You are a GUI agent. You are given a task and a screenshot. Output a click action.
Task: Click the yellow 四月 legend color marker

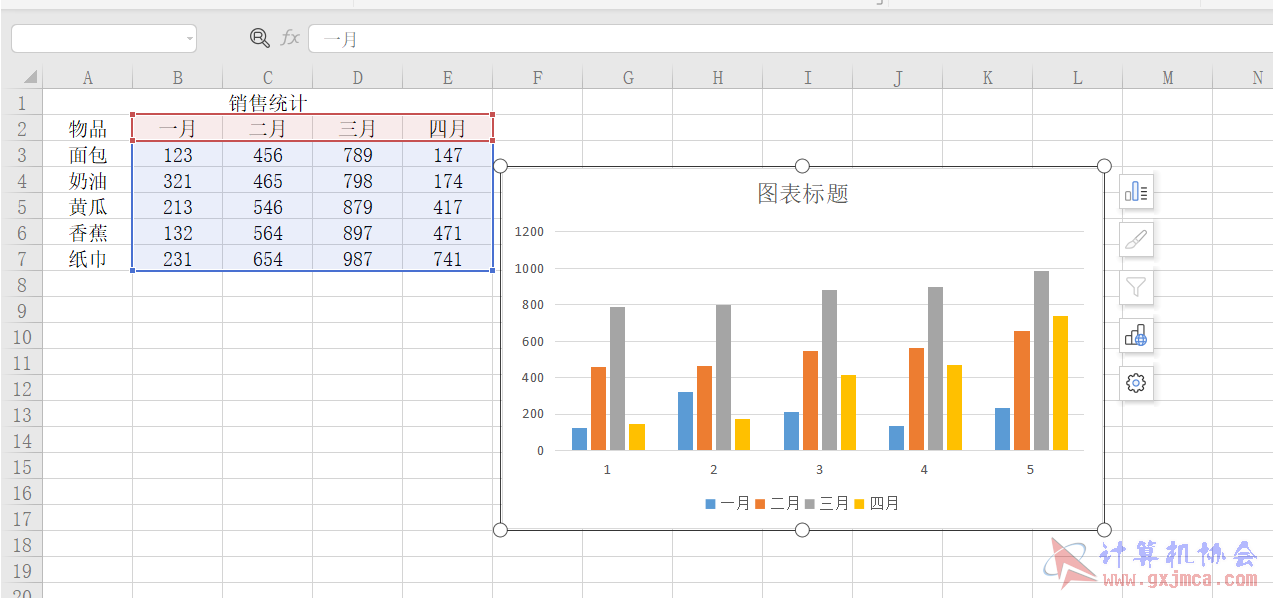coord(860,504)
